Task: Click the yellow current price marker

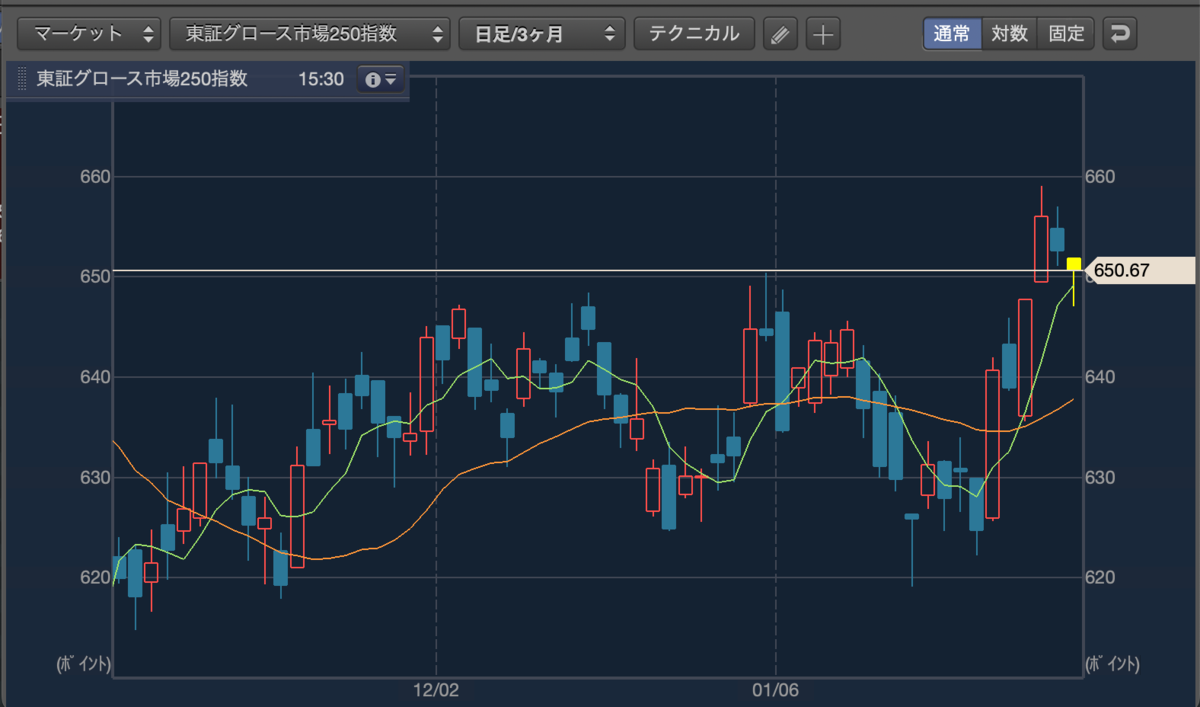Action: tap(1074, 264)
